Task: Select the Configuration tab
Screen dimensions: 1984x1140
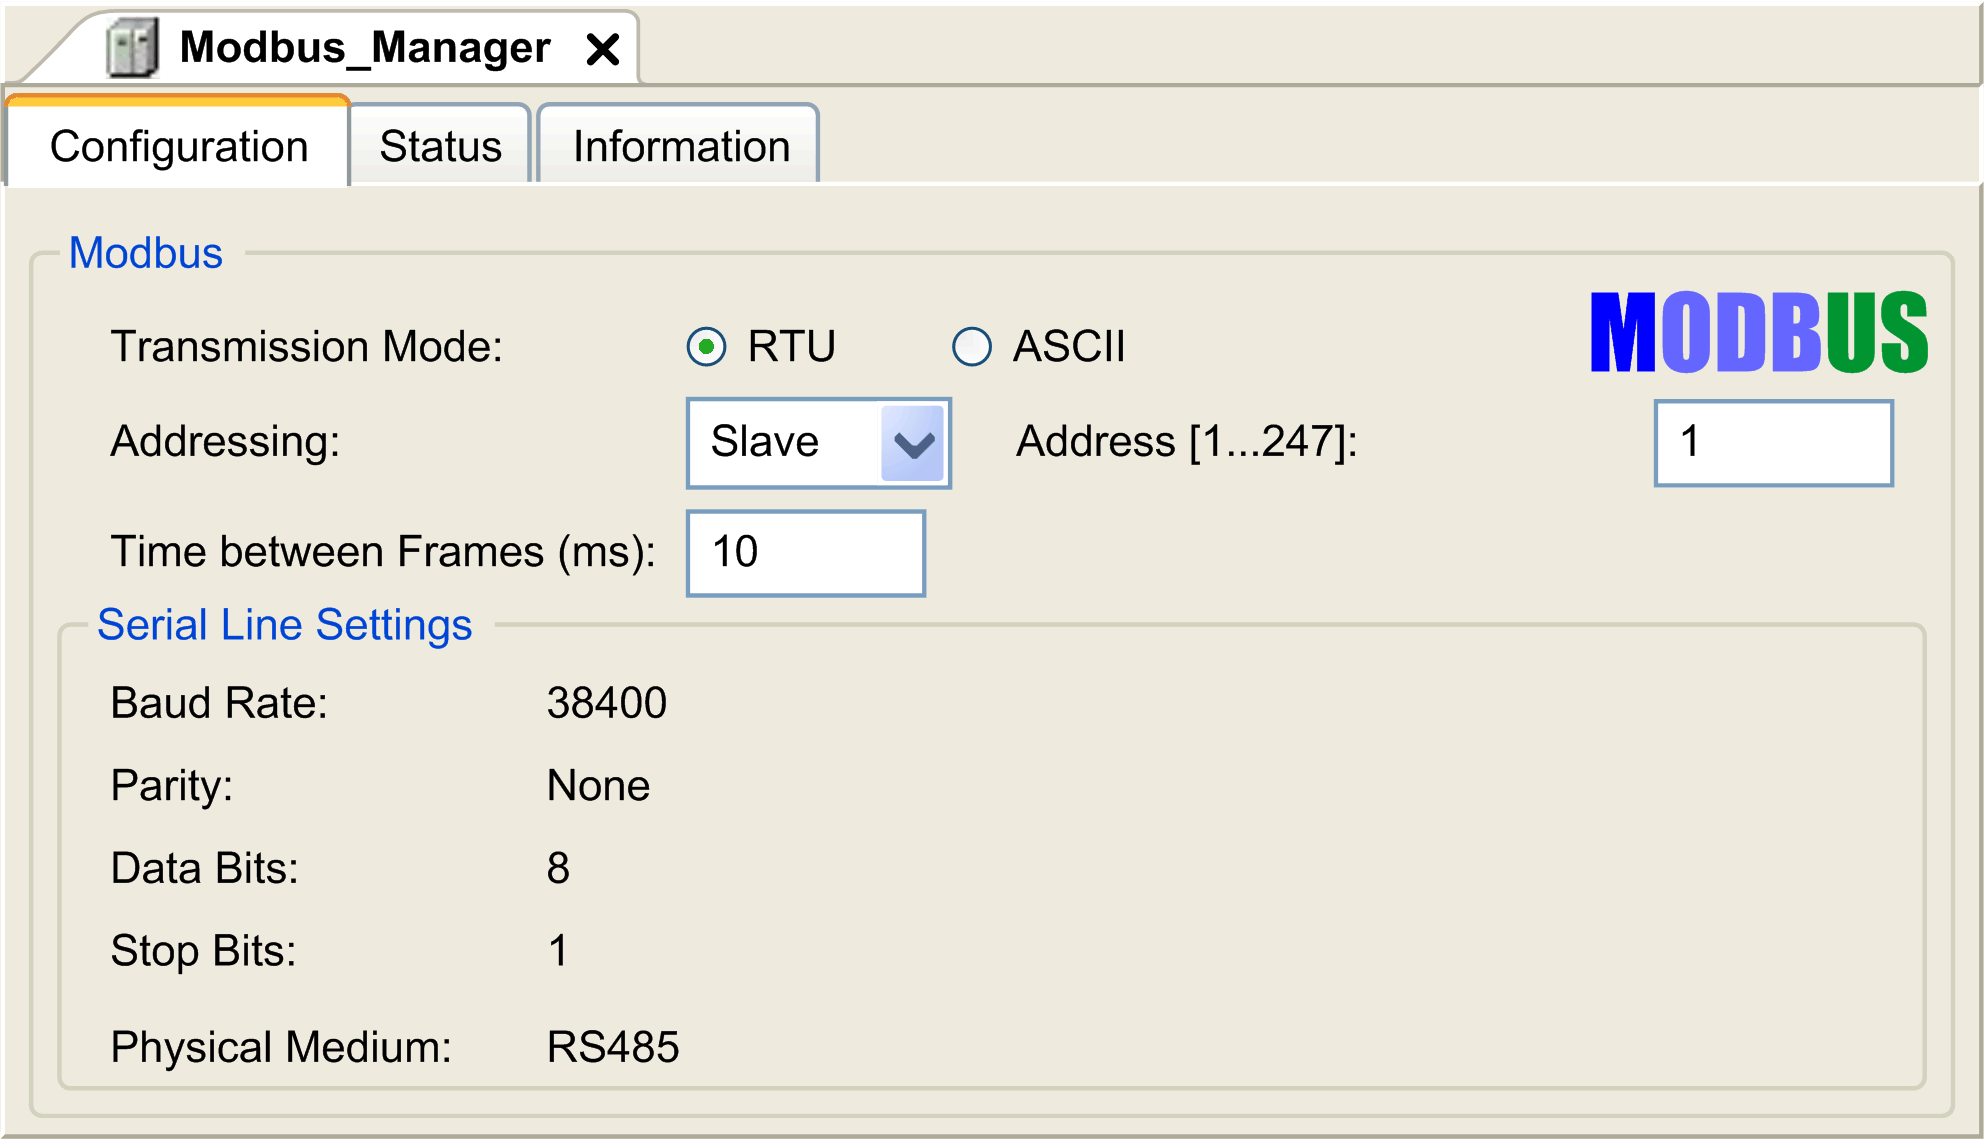Action: click(x=180, y=146)
